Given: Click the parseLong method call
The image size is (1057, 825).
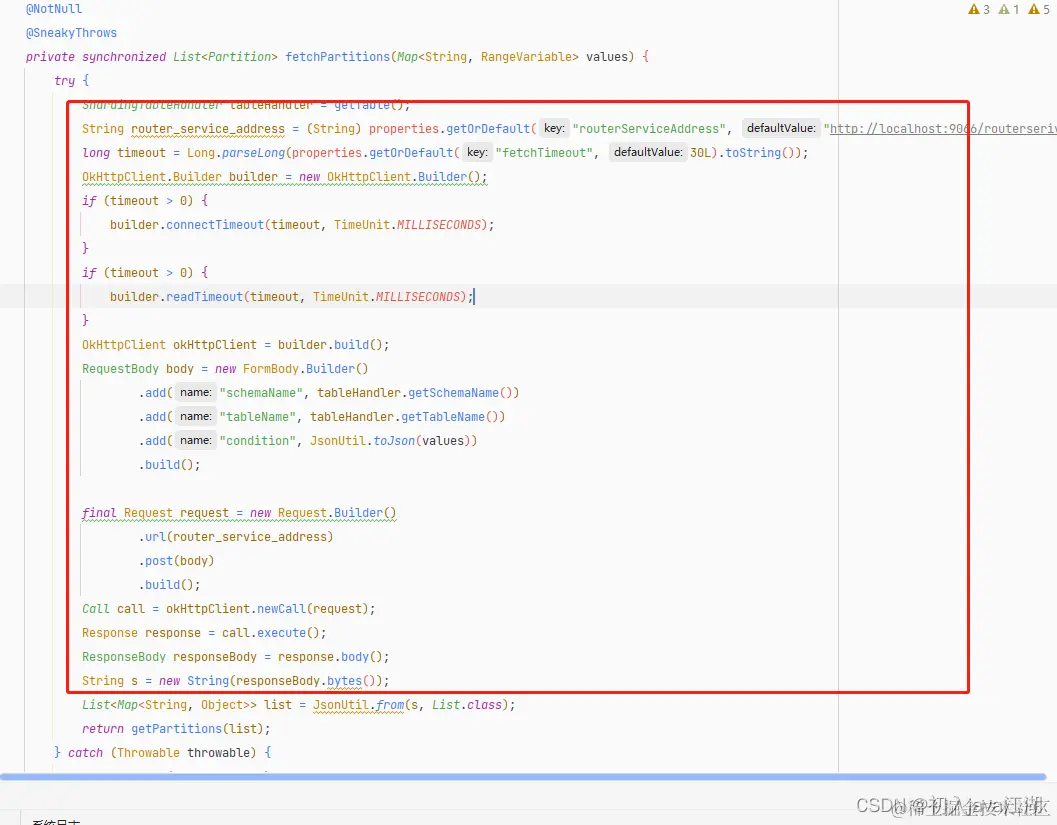Looking at the screenshot, I should pyautogui.click(x=253, y=153).
